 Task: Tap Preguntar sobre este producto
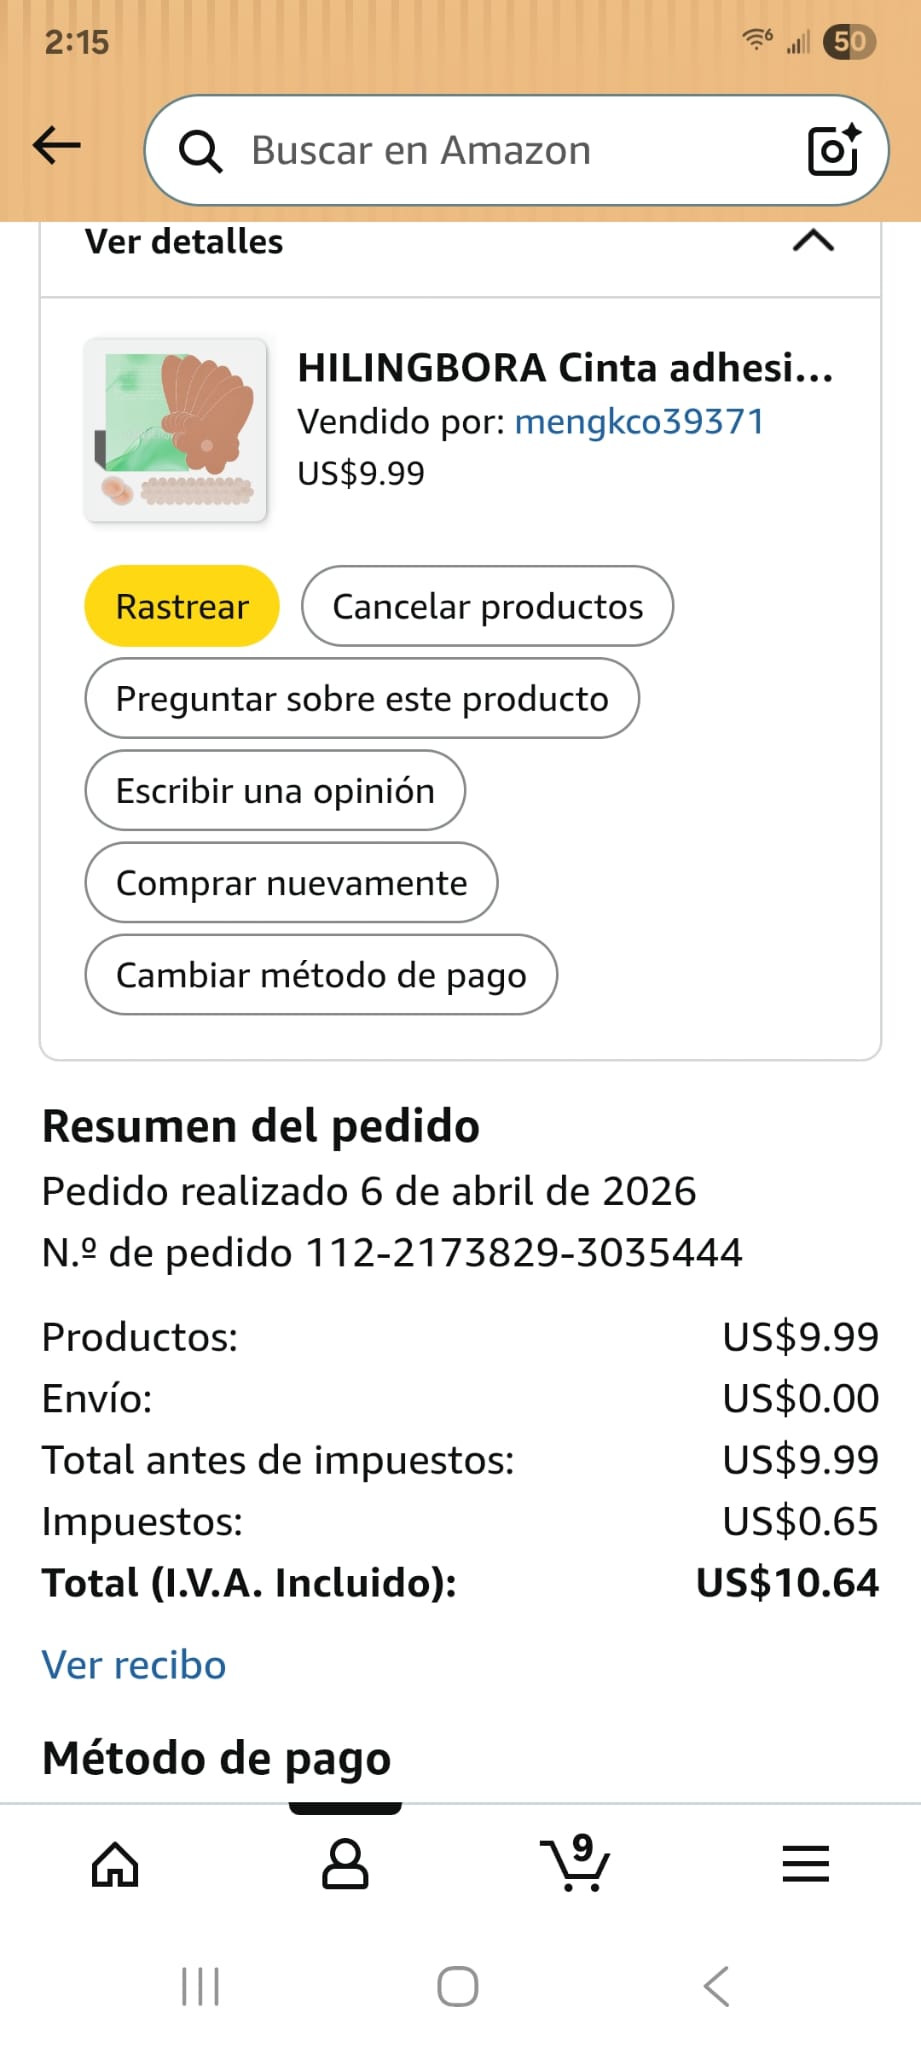point(362,698)
